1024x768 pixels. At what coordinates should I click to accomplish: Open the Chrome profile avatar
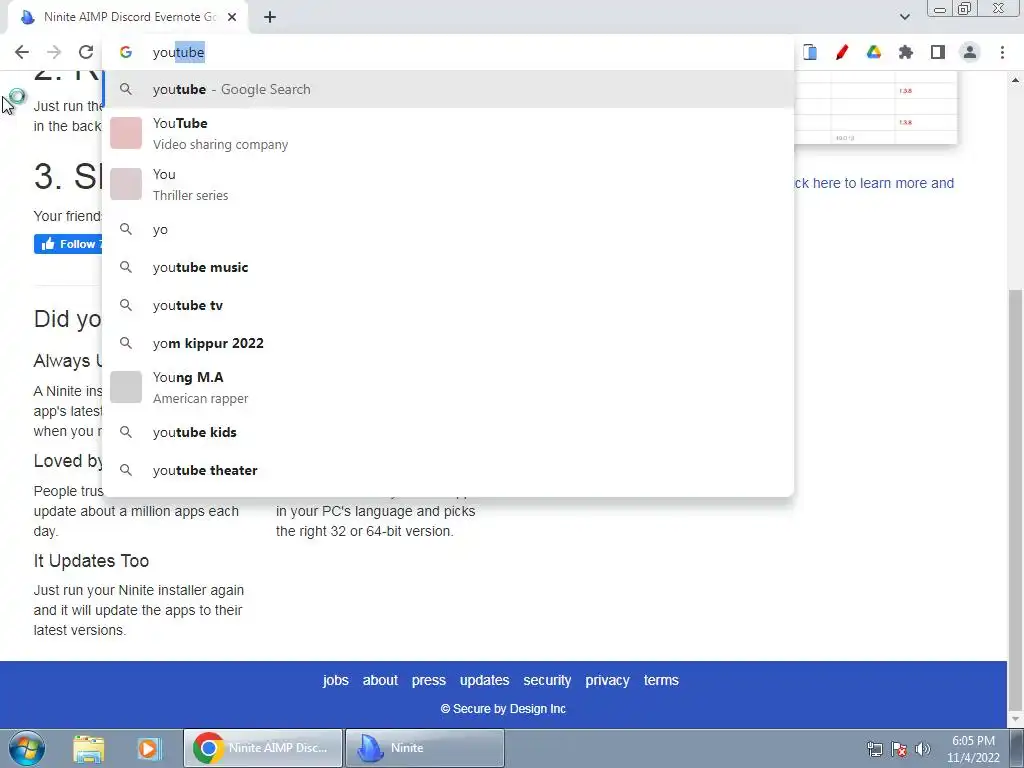coord(970,52)
